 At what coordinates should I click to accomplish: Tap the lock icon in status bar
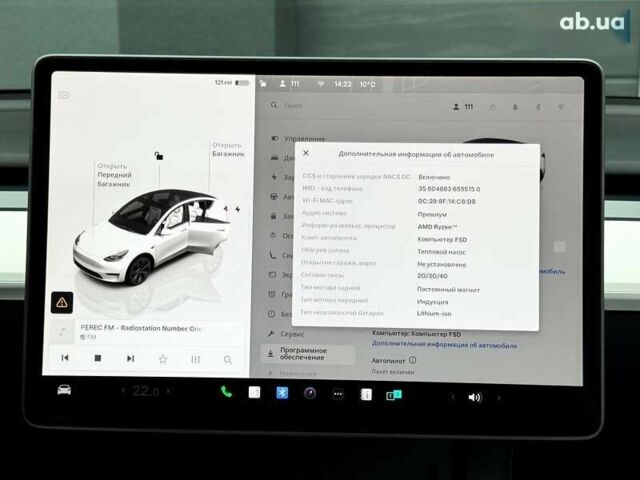tap(263, 83)
